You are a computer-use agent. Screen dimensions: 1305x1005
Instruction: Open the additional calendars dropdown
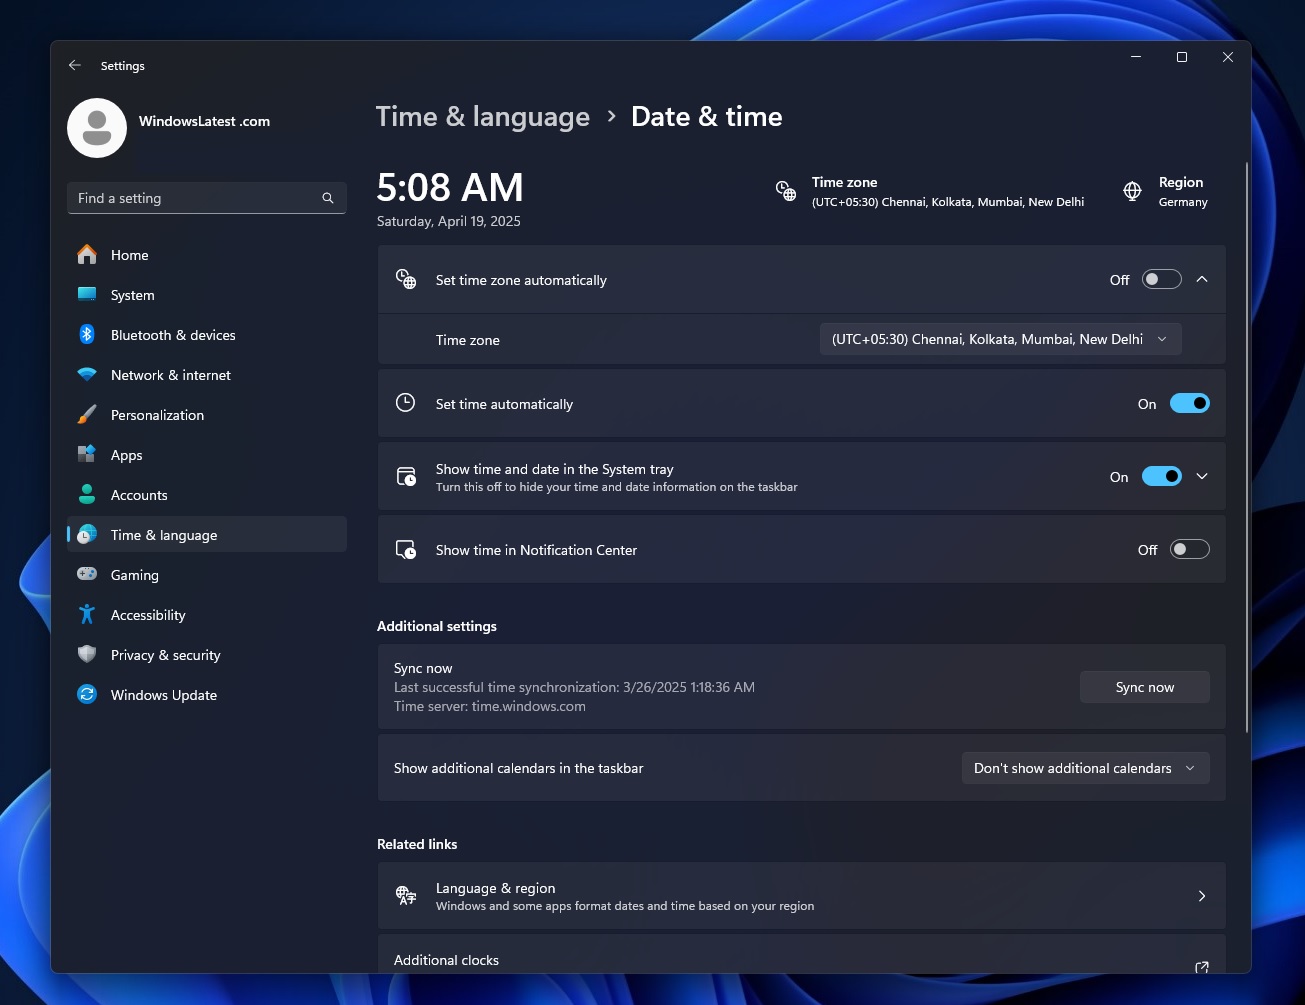pyautogui.click(x=1085, y=768)
